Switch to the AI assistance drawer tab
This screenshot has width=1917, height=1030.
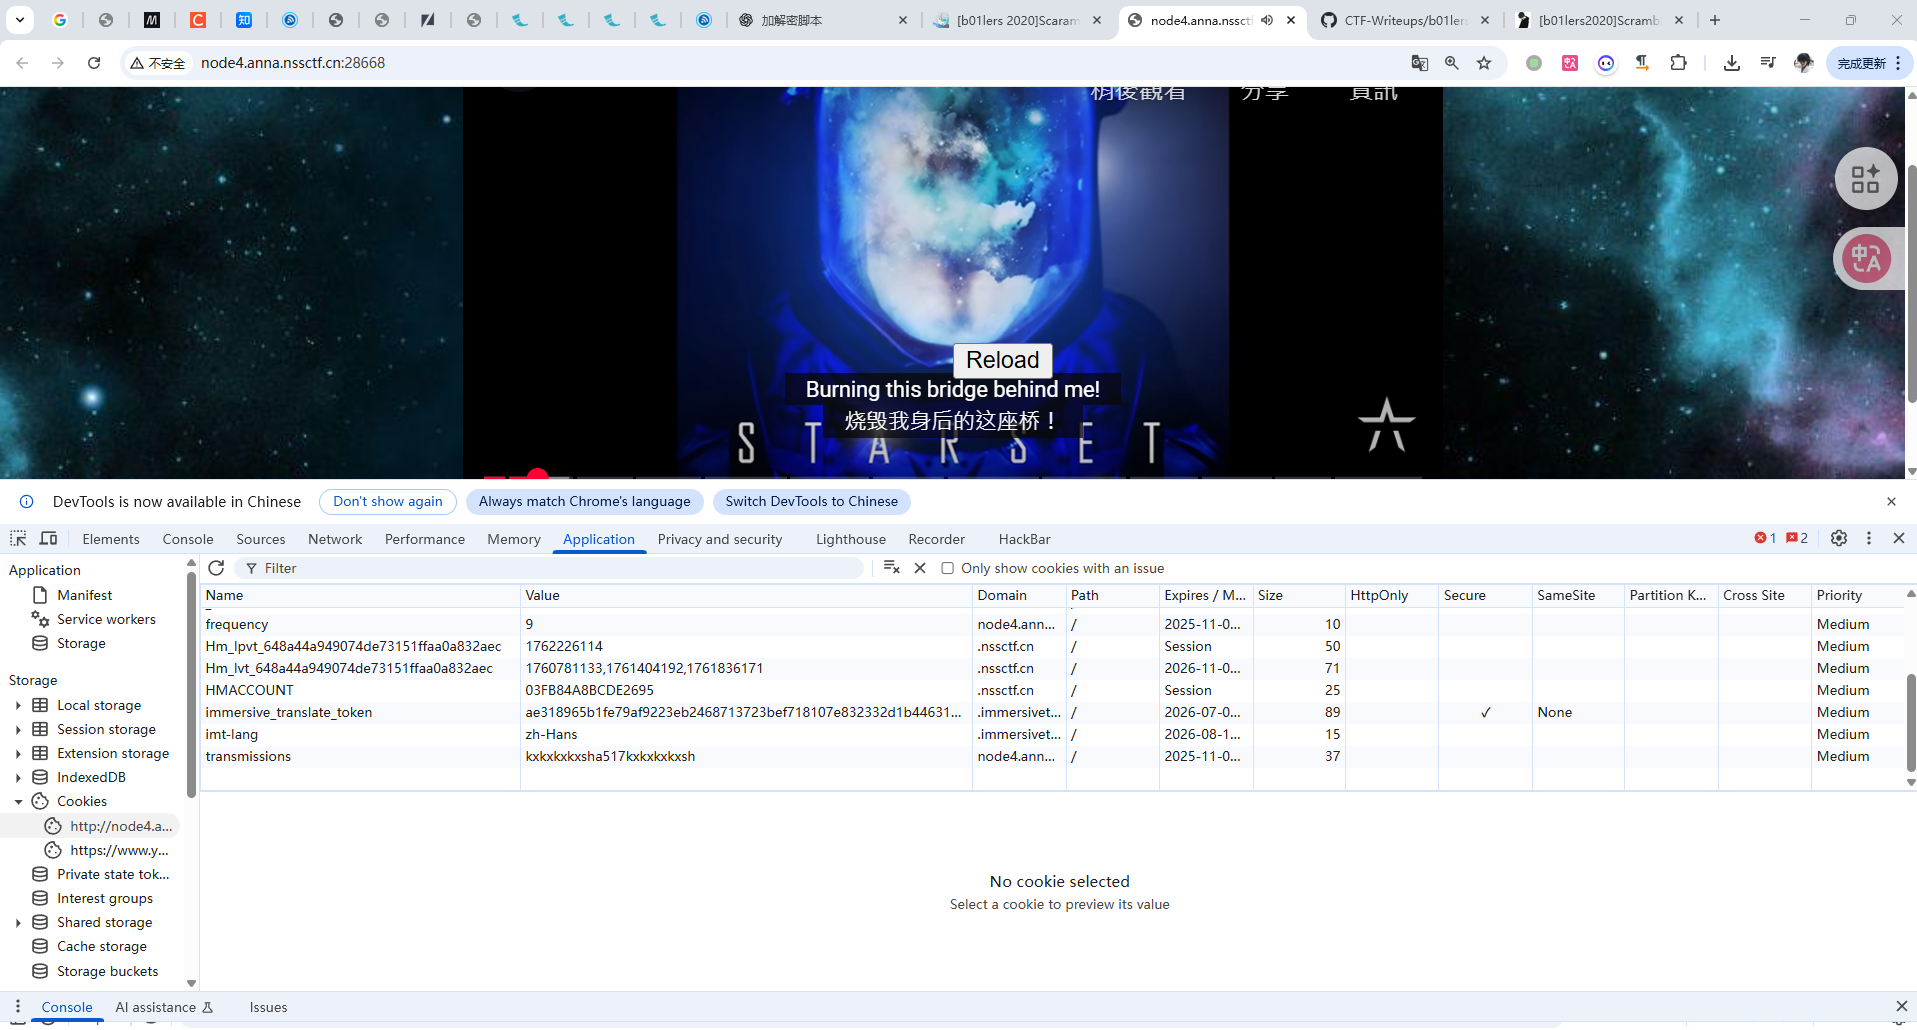[164, 1007]
